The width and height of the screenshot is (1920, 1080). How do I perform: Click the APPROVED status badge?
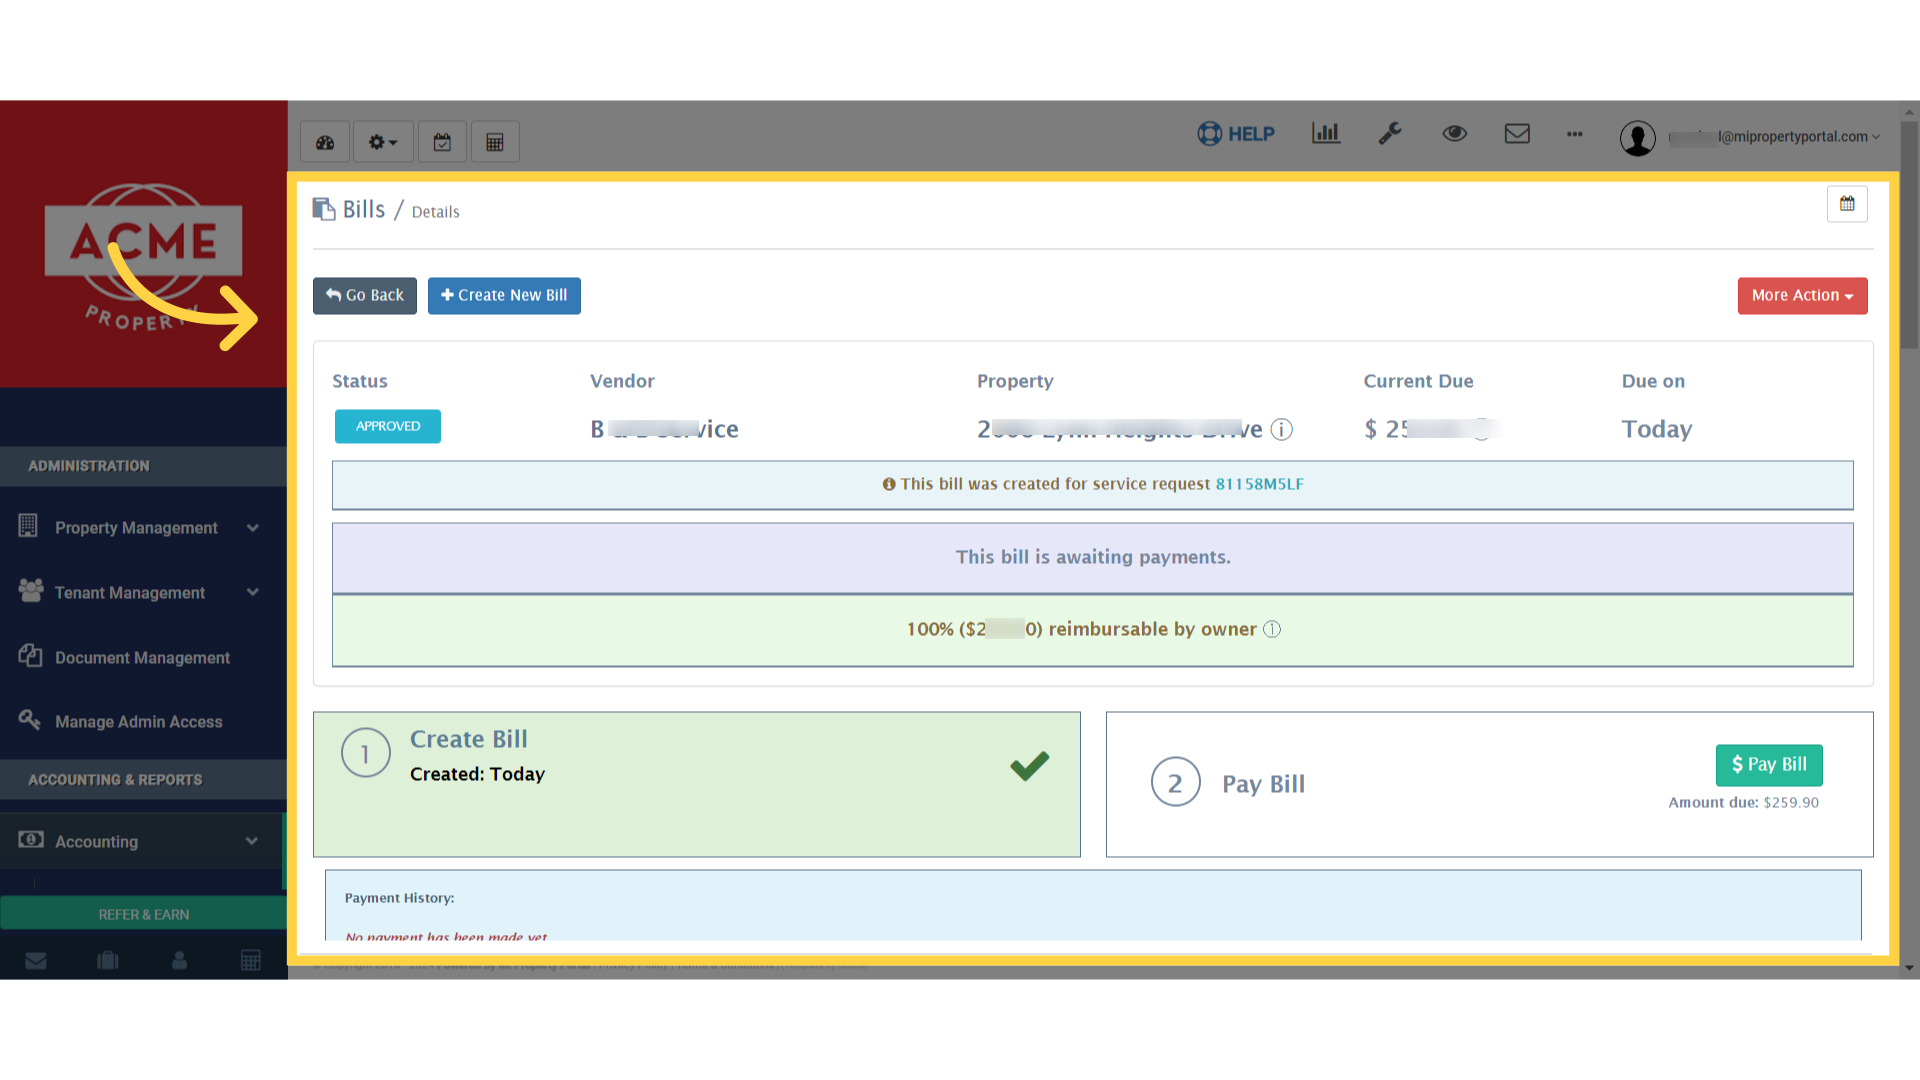pyautogui.click(x=388, y=426)
